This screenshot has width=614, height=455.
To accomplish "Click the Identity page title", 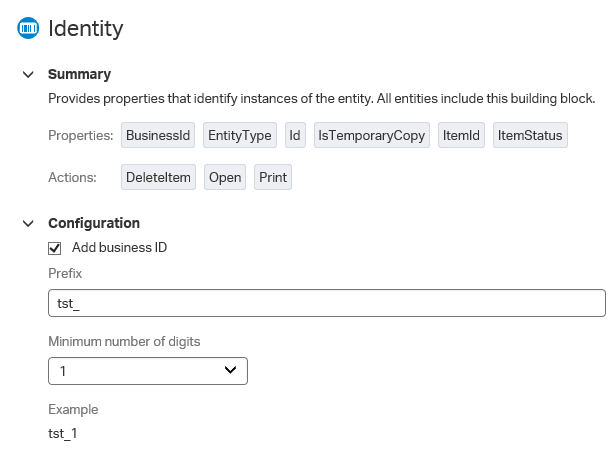I will coord(86,29).
